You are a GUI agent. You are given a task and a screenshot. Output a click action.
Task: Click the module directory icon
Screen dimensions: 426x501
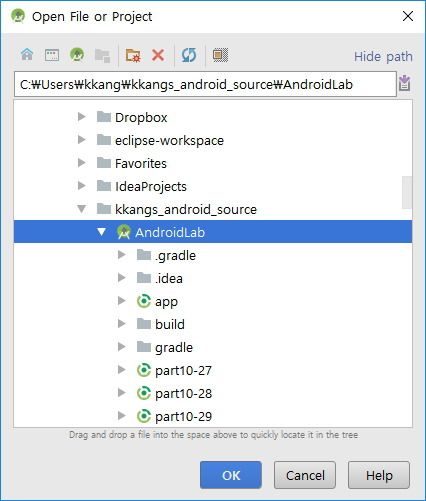(x=102, y=56)
